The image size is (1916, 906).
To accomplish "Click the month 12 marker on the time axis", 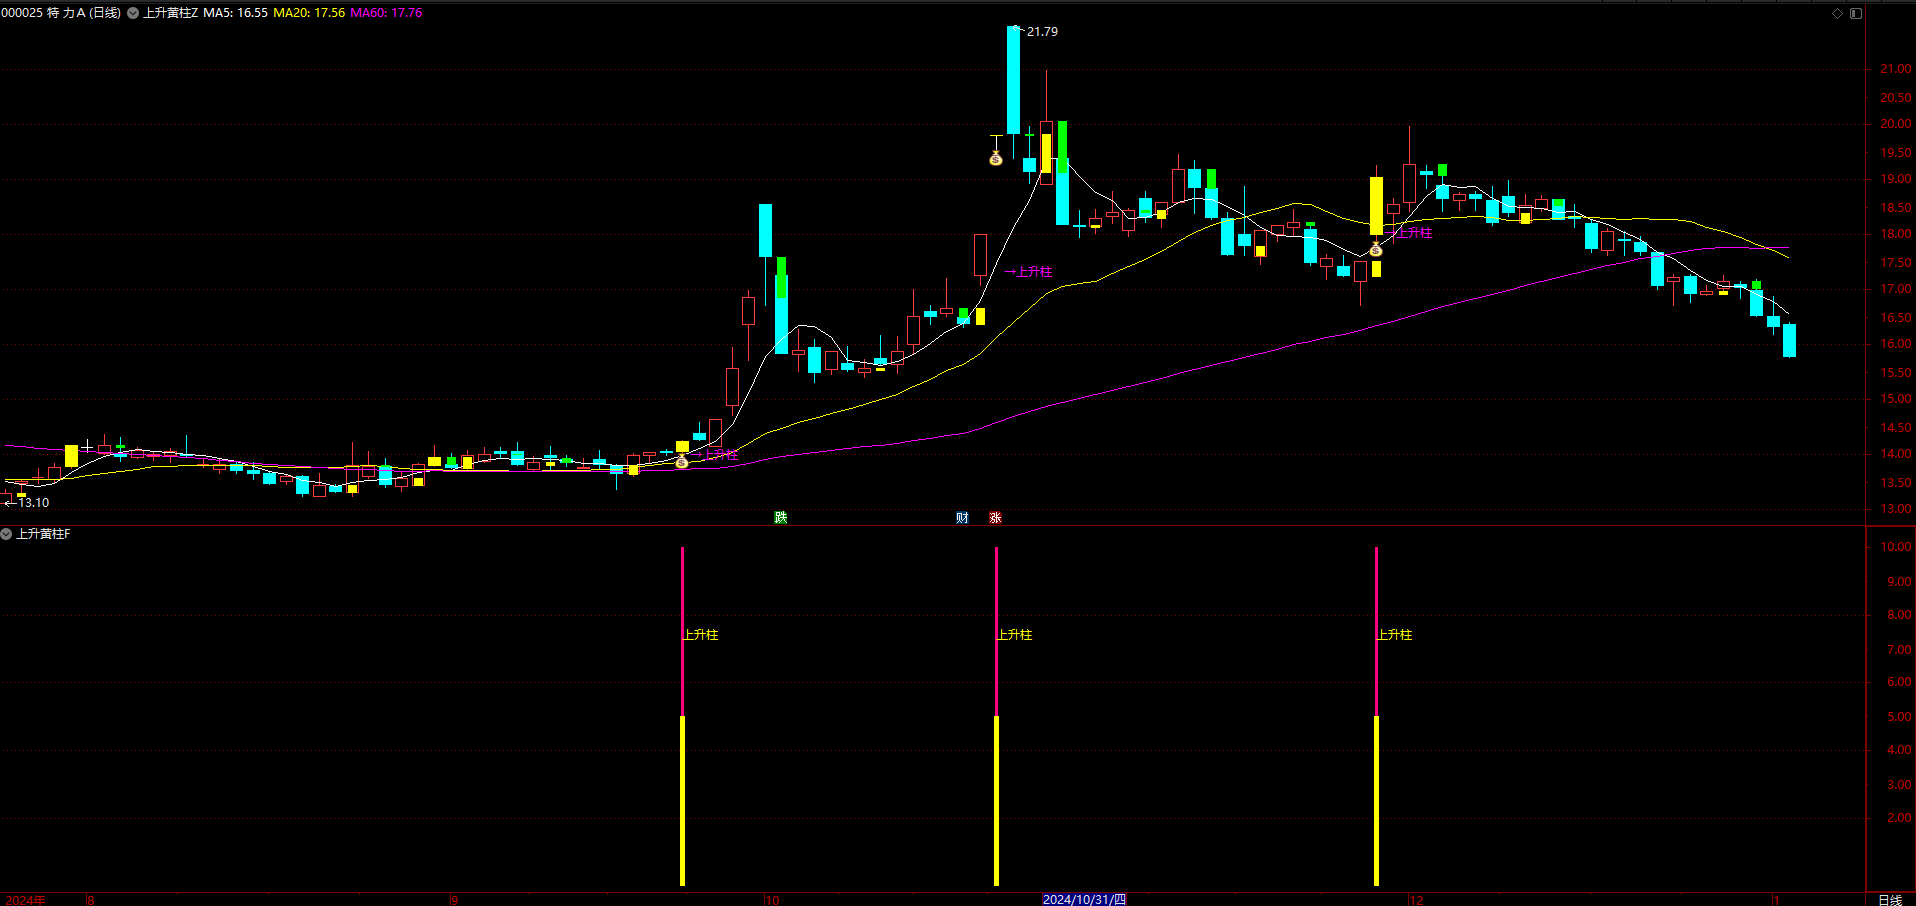I will pyautogui.click(x=1416, y=900).
